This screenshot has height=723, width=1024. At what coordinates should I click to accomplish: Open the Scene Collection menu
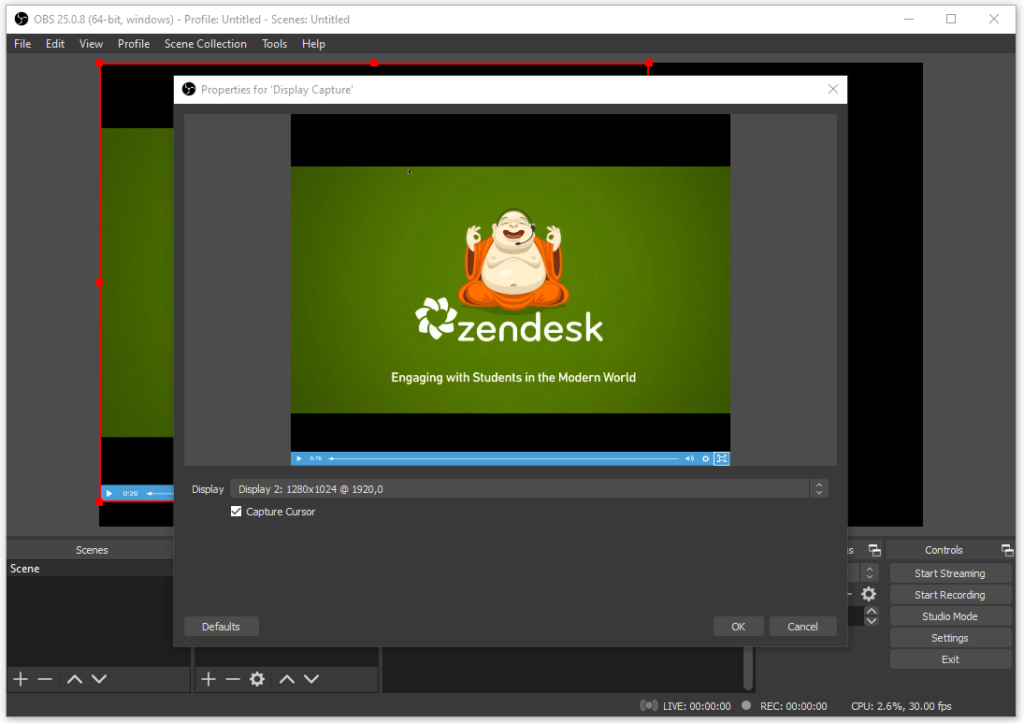click(x=205, y=44)
